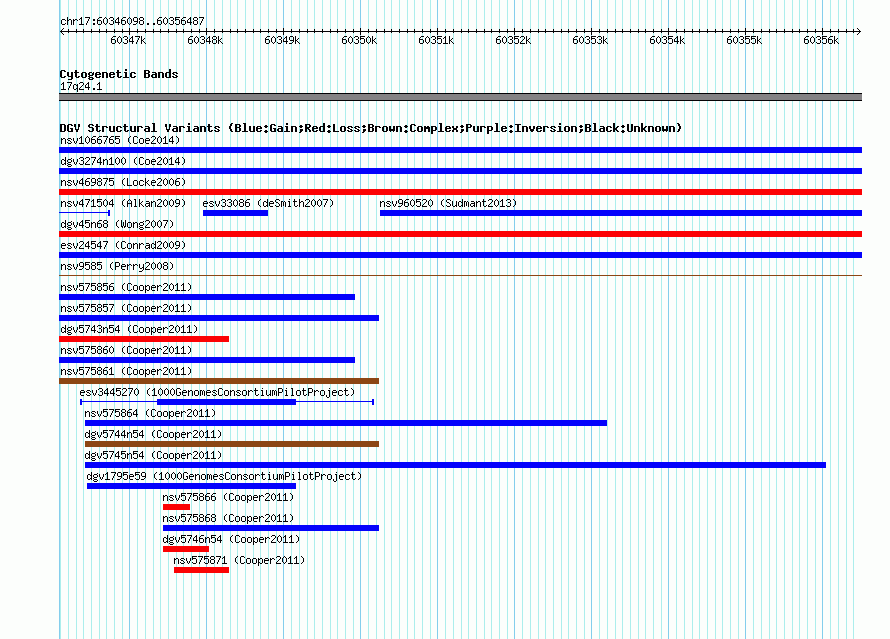This screenshot has height=639, width=890.
Task: Select the brown nsv575861 complex bar
Action: point(219,381)
